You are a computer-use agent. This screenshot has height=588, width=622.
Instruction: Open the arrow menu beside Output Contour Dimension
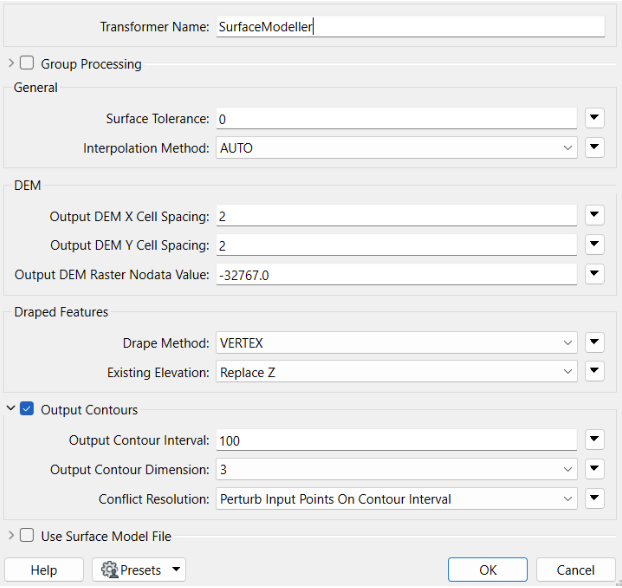click(594, 469)
